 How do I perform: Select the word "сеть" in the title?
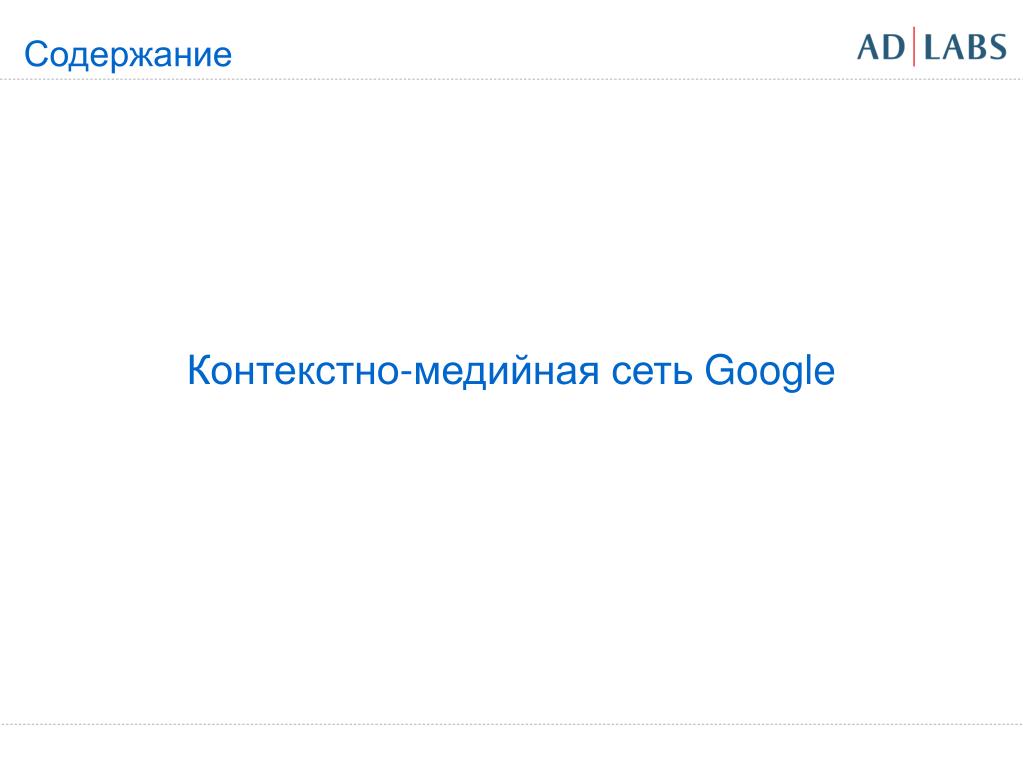(651, 373)
